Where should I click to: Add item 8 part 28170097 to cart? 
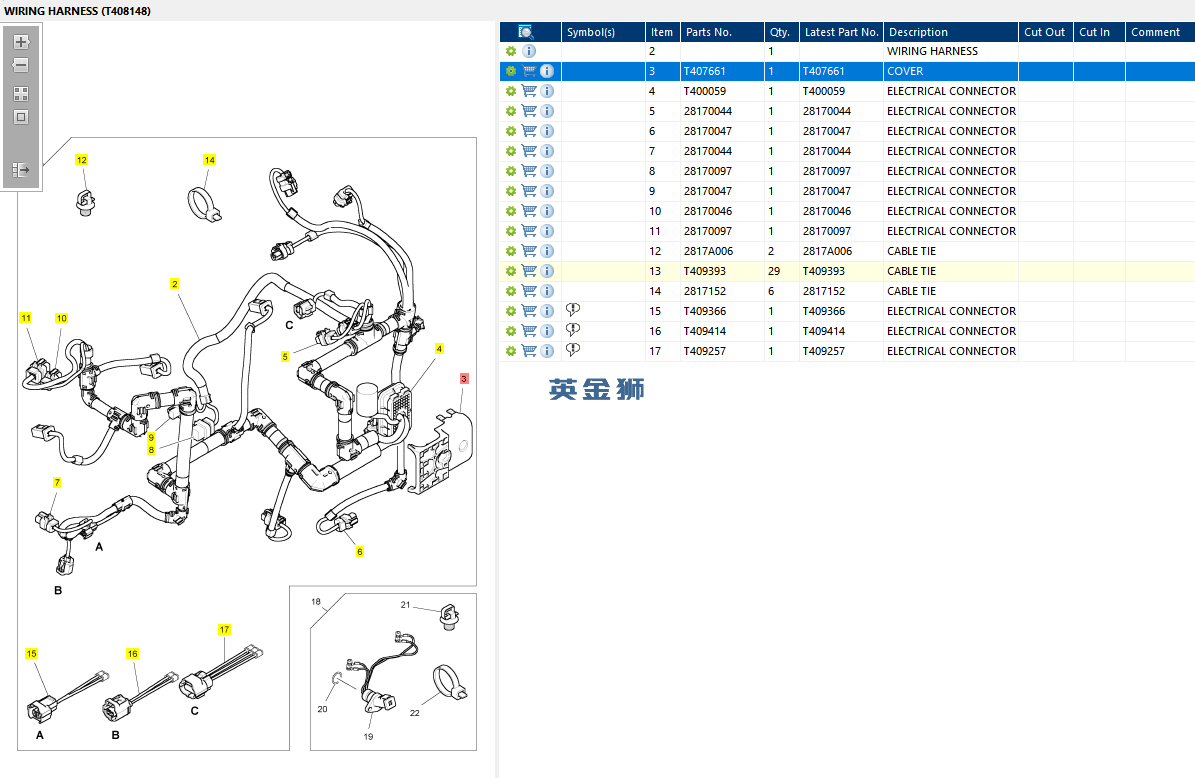[529, 171]
